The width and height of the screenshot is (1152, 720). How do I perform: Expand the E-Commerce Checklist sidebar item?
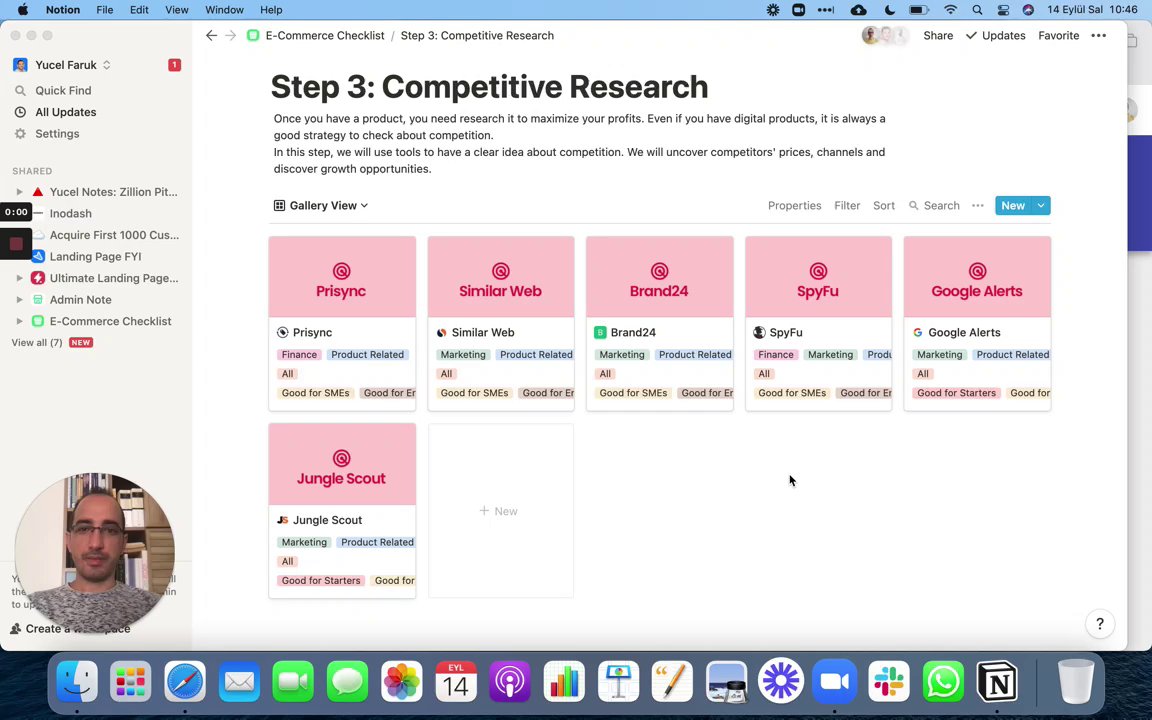20,321
